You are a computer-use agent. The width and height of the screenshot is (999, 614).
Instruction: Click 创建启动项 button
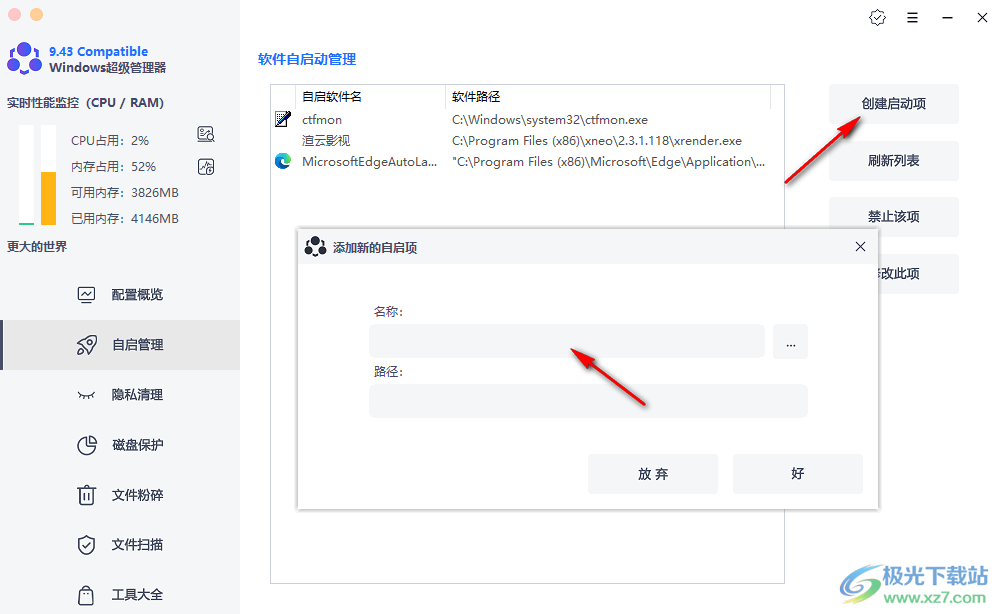tap(893, 104)
